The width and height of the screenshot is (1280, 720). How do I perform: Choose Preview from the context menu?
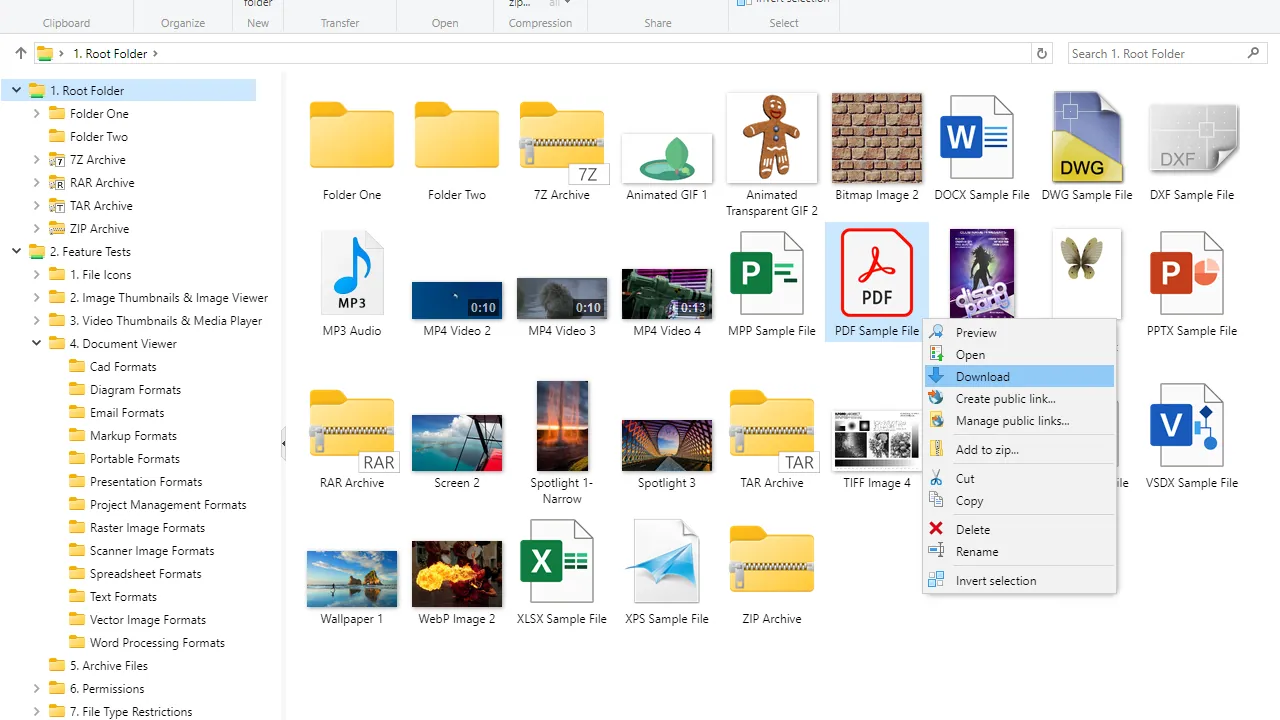(x=1019, y=332)
